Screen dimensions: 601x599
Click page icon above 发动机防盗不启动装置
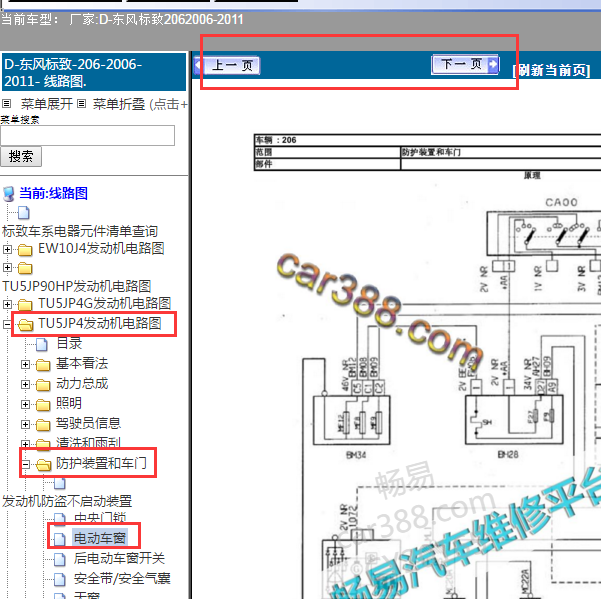(60, 483)
